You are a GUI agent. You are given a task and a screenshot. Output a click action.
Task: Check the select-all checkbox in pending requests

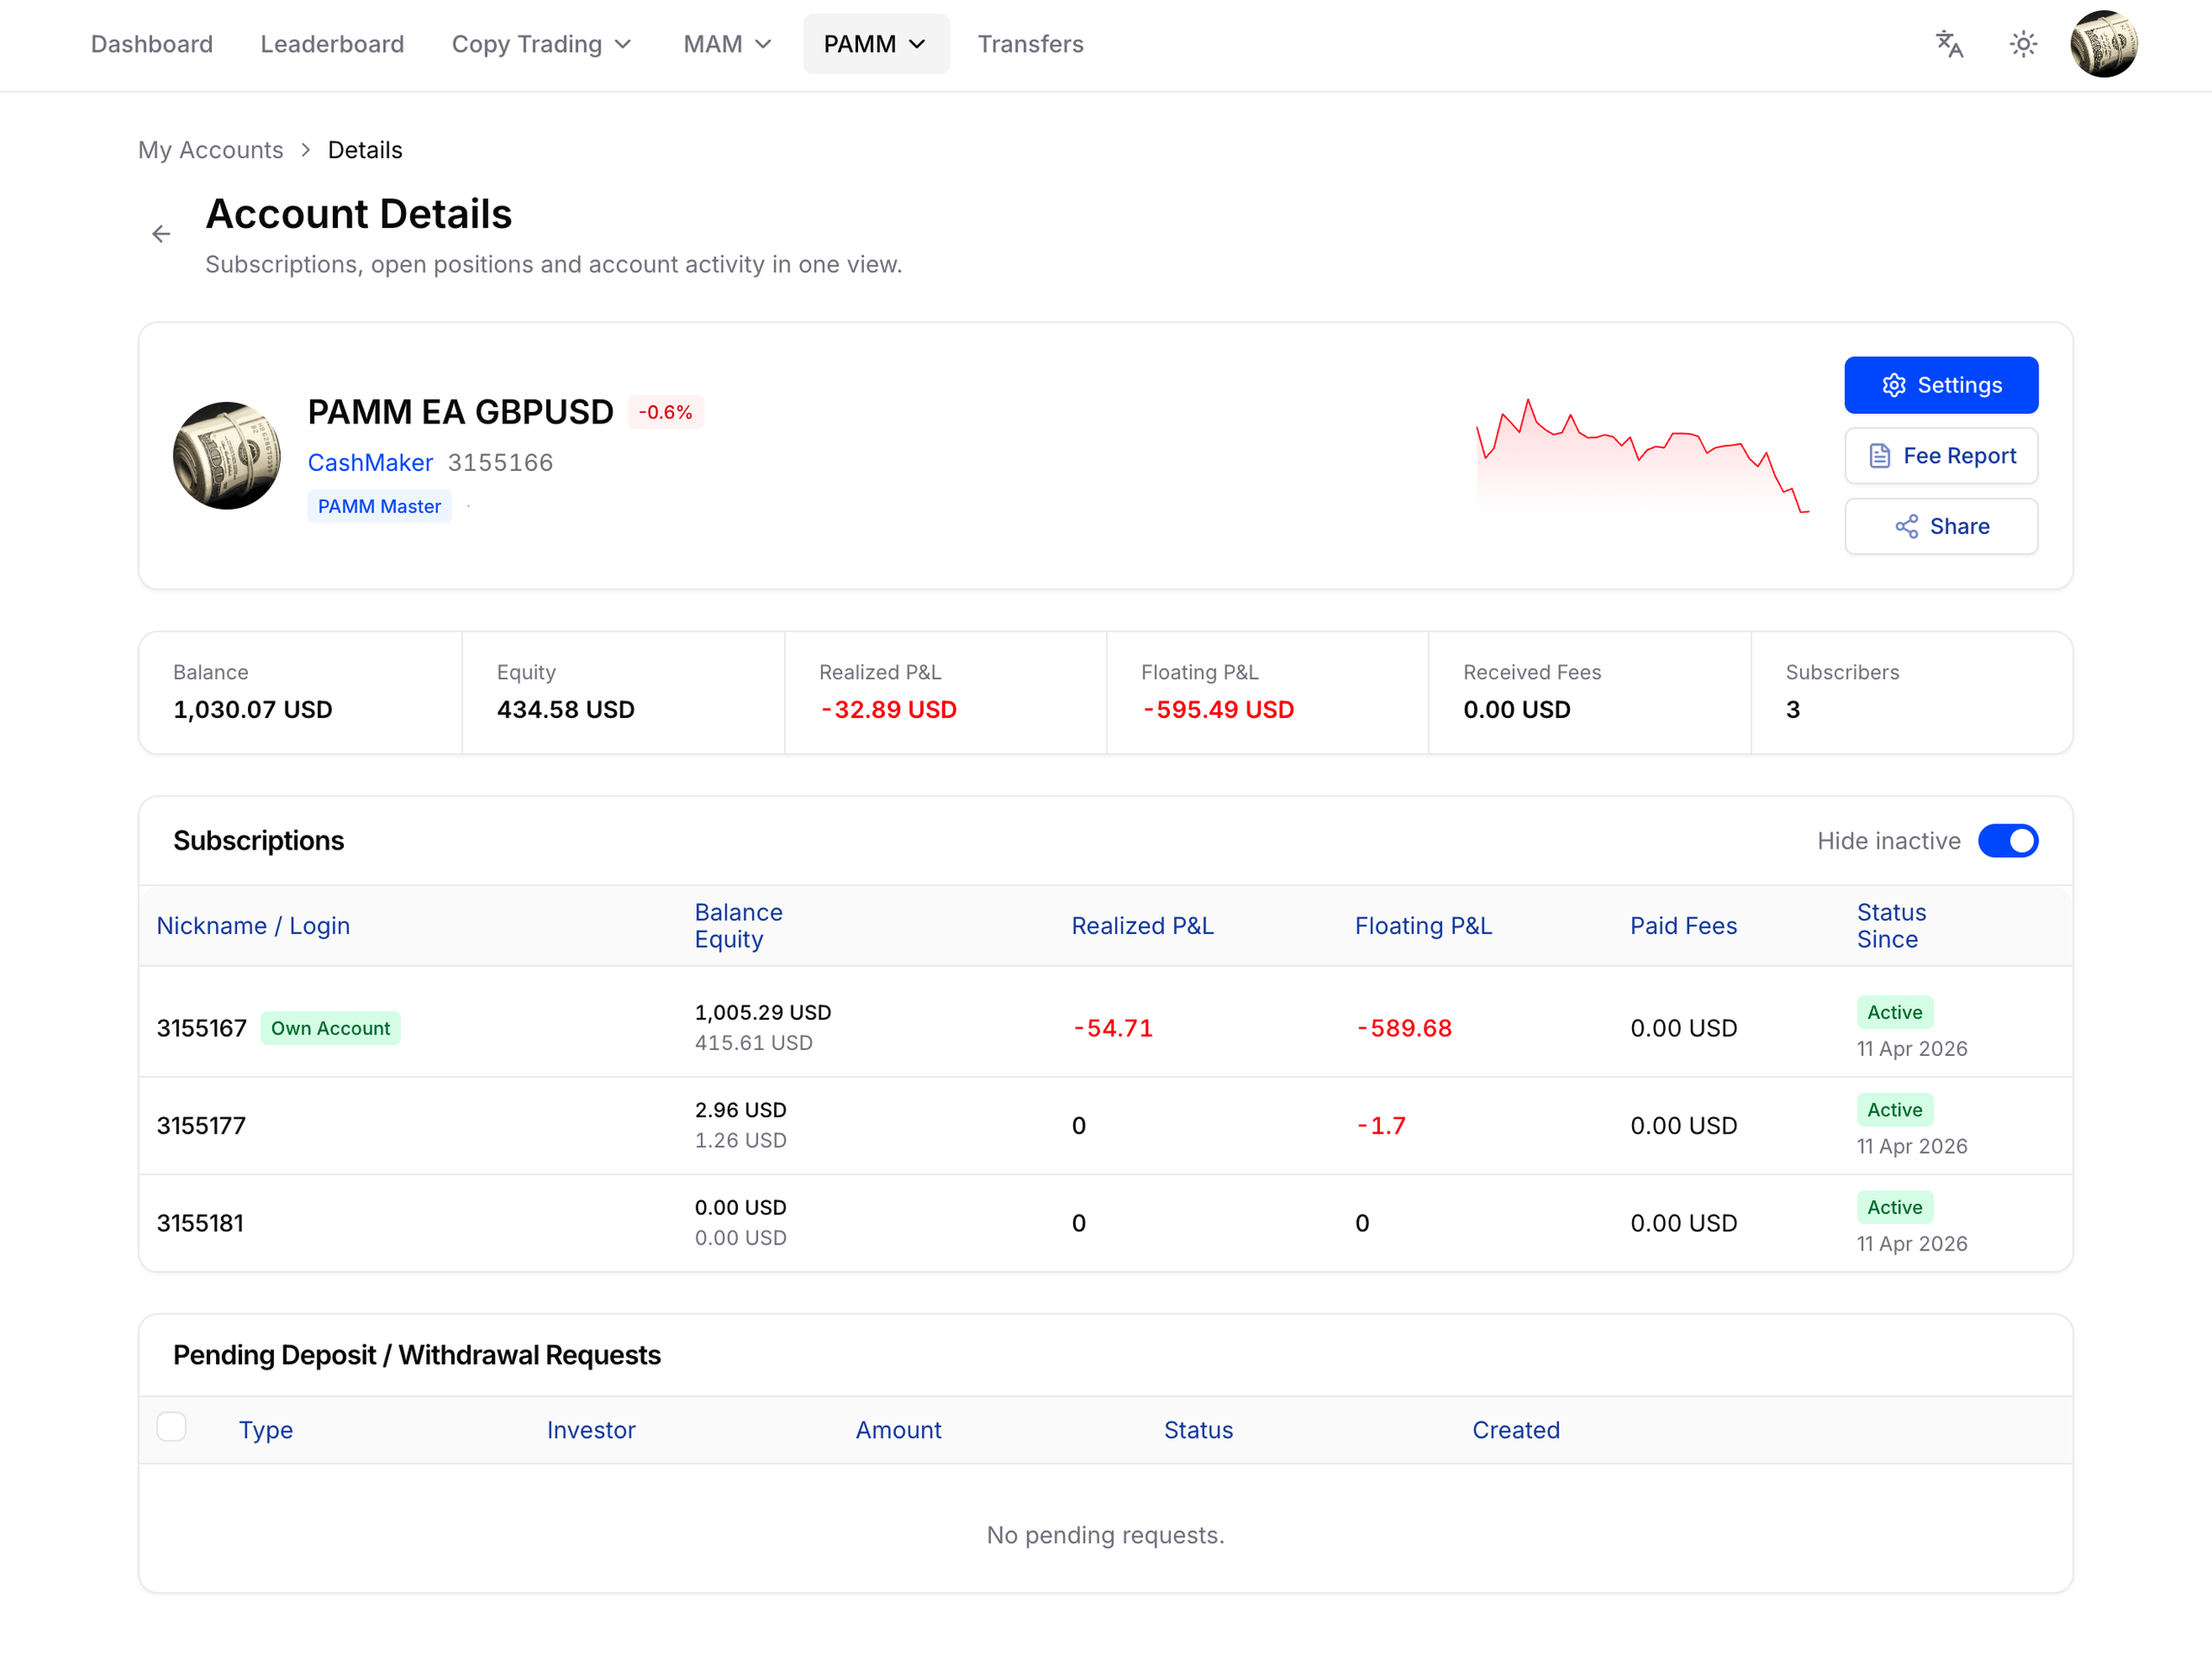coord(172,1427)
